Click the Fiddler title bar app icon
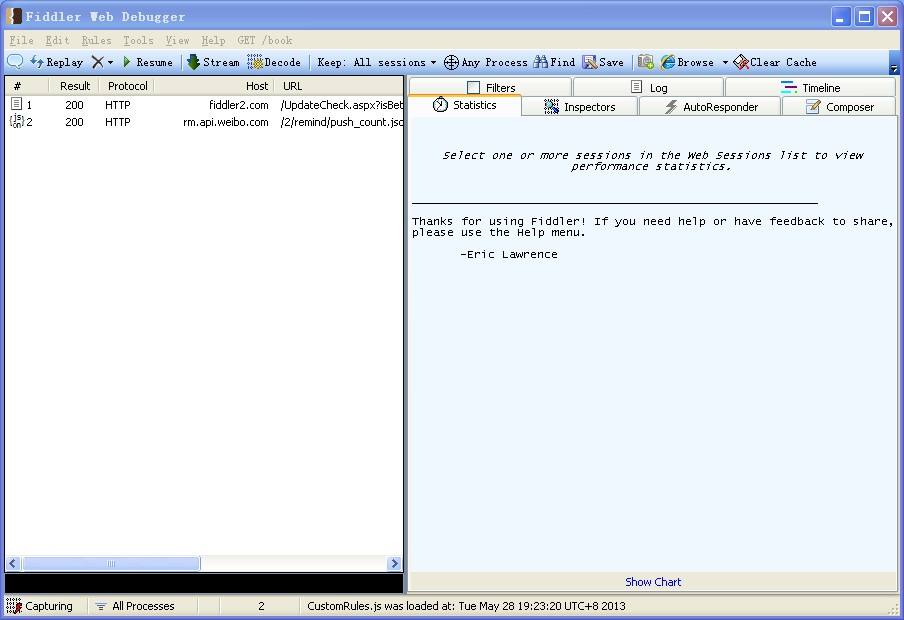The width and height of the screenshot is (904, 620). click(x=14, y=16)
